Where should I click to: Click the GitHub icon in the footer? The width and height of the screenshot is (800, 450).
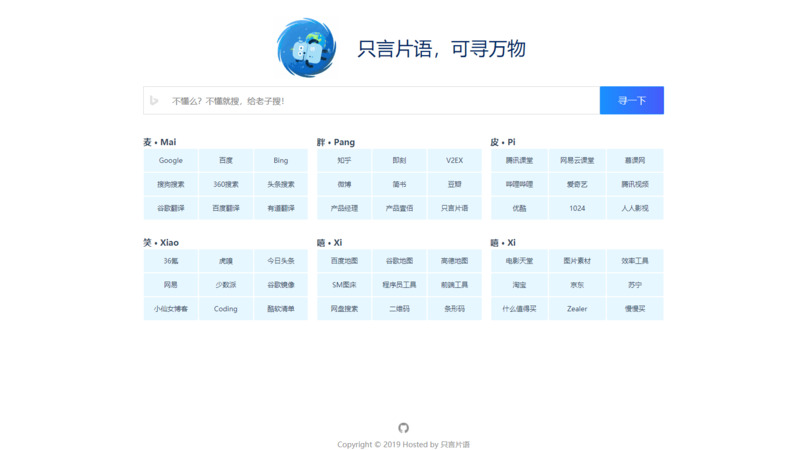point(403,428)
